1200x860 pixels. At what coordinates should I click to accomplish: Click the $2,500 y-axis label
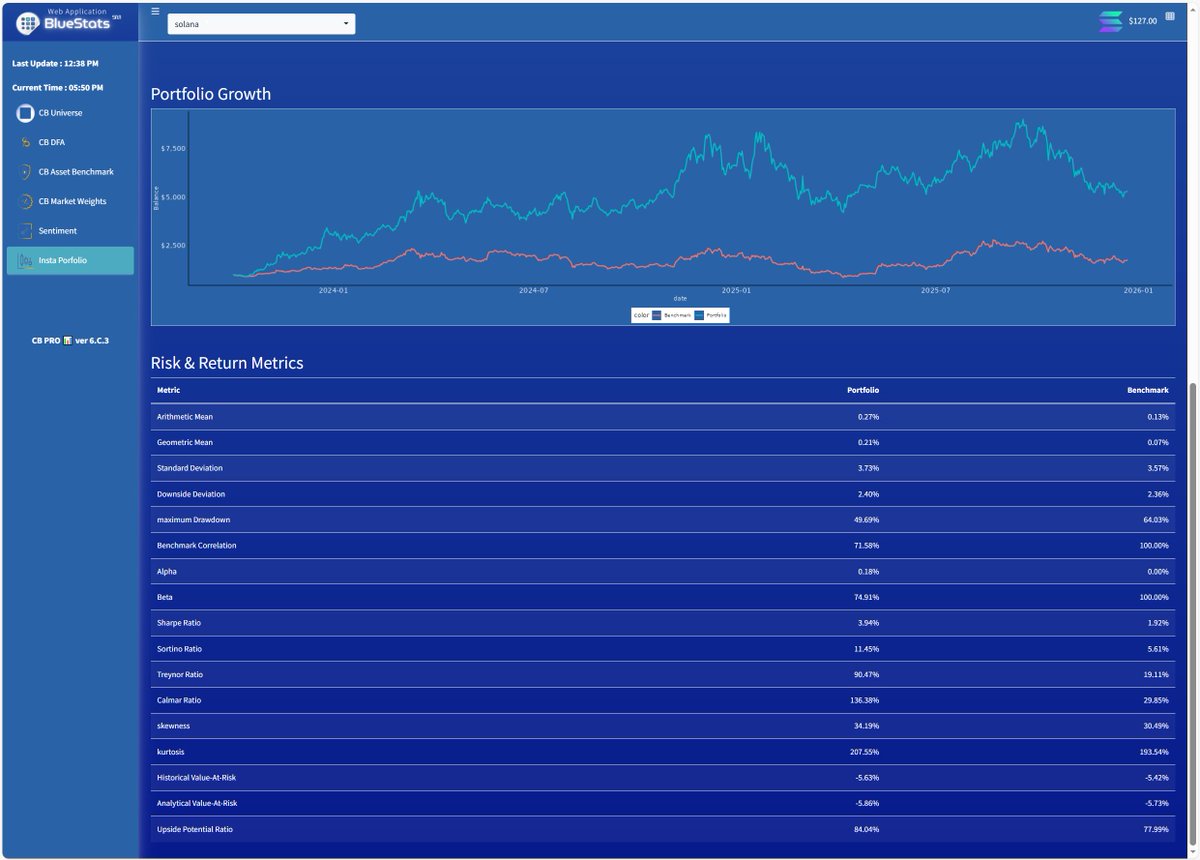pyautogui.click(x=173, y=245)
